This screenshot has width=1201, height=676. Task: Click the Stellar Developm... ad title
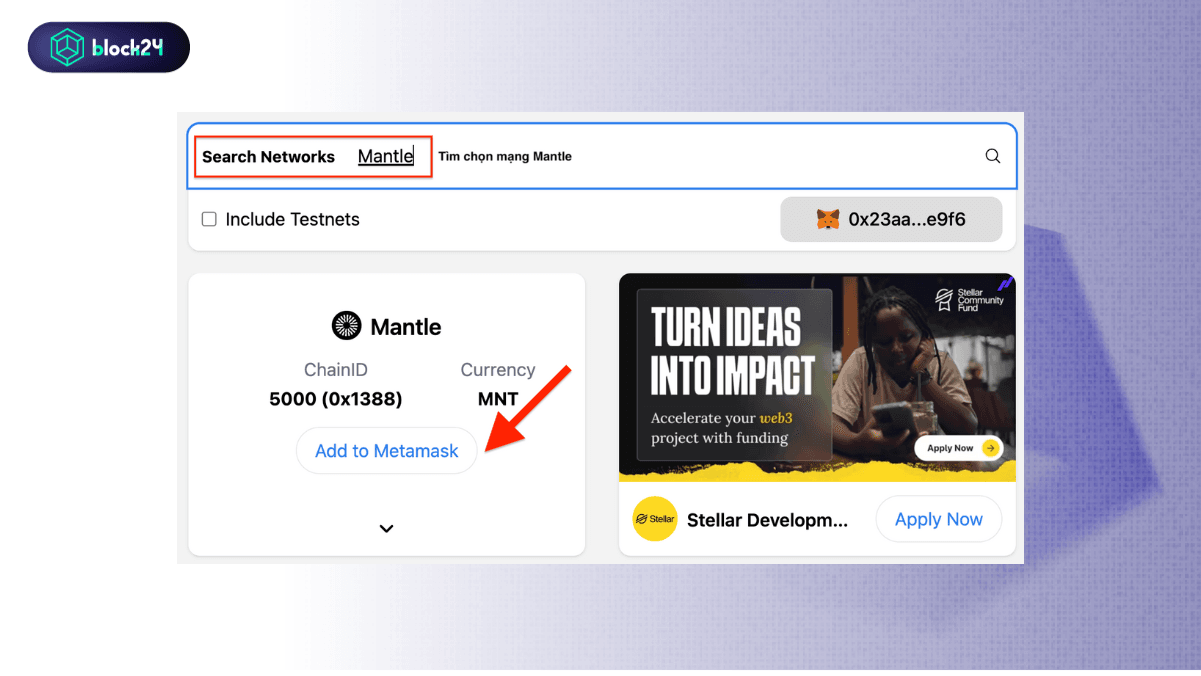[x=767, y=520]
